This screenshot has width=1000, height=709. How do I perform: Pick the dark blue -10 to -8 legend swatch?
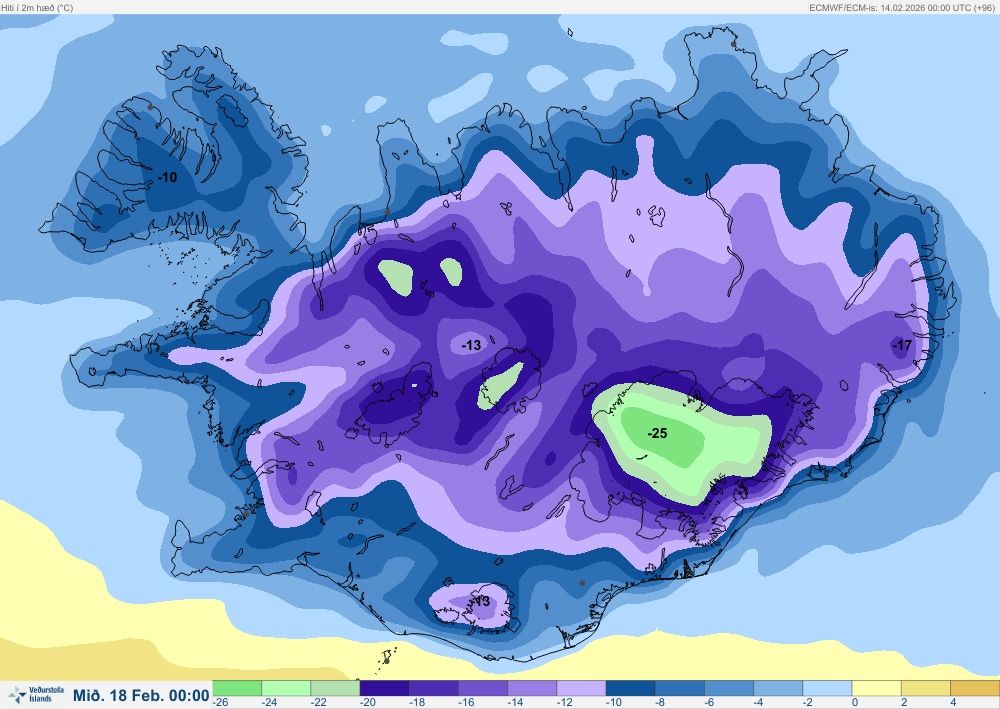(x=630, y=688)
